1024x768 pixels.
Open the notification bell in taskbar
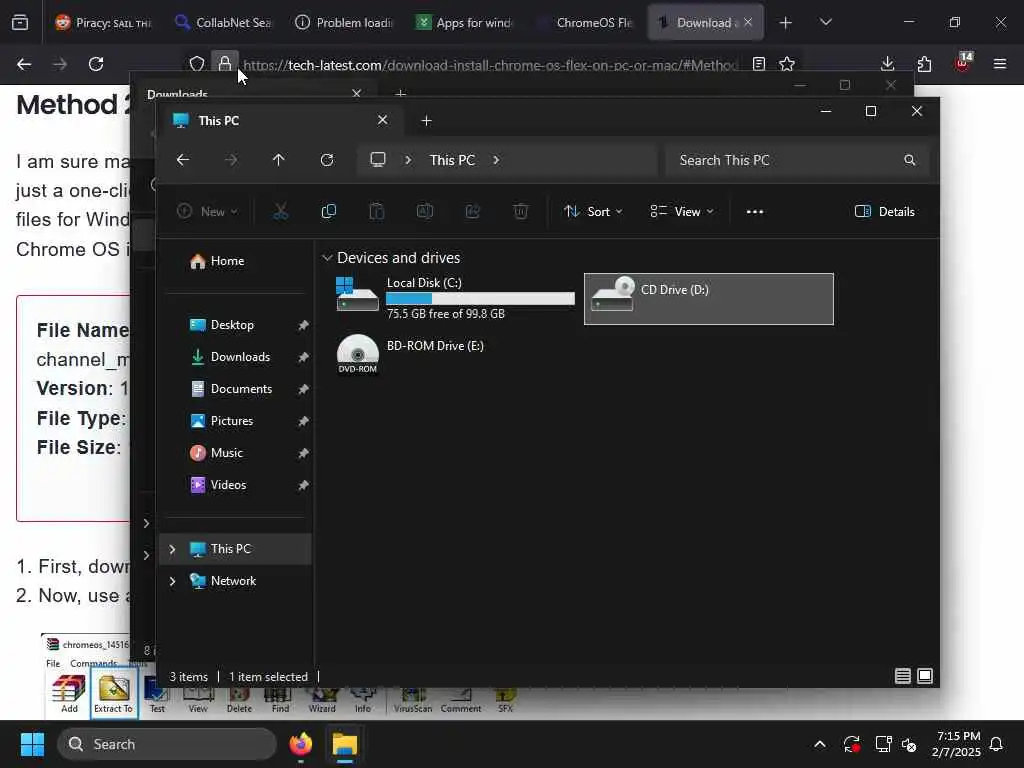pos(997,744)
